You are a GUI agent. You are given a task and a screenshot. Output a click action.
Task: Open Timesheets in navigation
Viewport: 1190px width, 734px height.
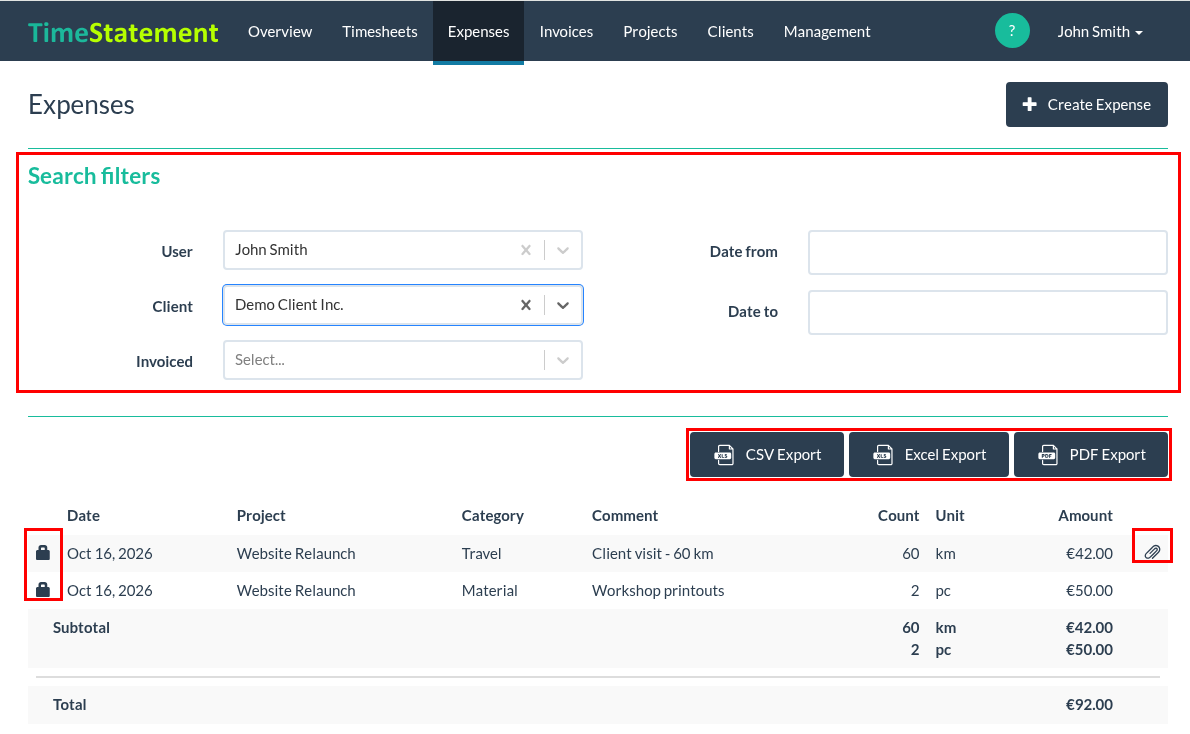coord(379,32)
